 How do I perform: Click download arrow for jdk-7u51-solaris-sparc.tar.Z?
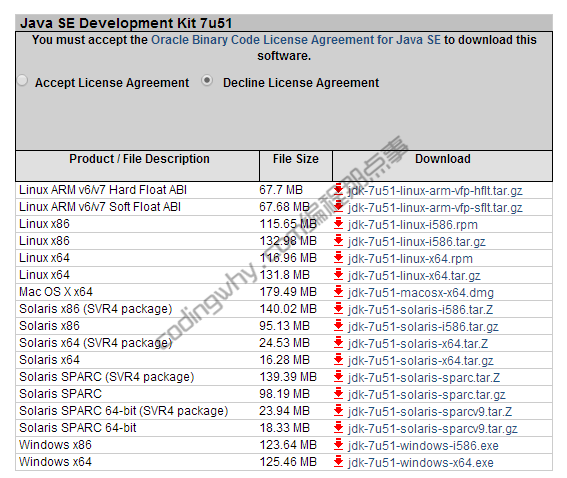(338, 376)
